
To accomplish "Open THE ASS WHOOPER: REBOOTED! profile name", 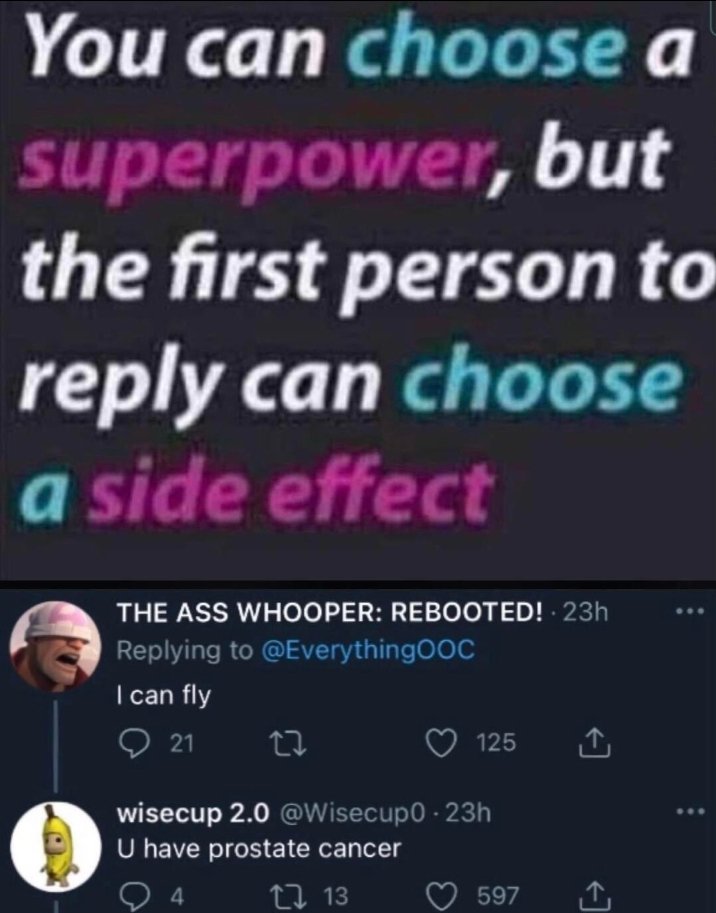I will click(x=330, y=612).
